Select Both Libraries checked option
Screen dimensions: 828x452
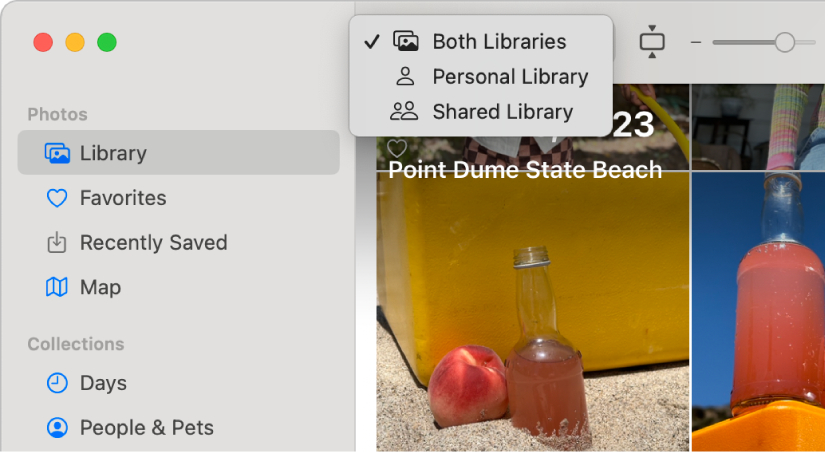(x=498, y=42)
